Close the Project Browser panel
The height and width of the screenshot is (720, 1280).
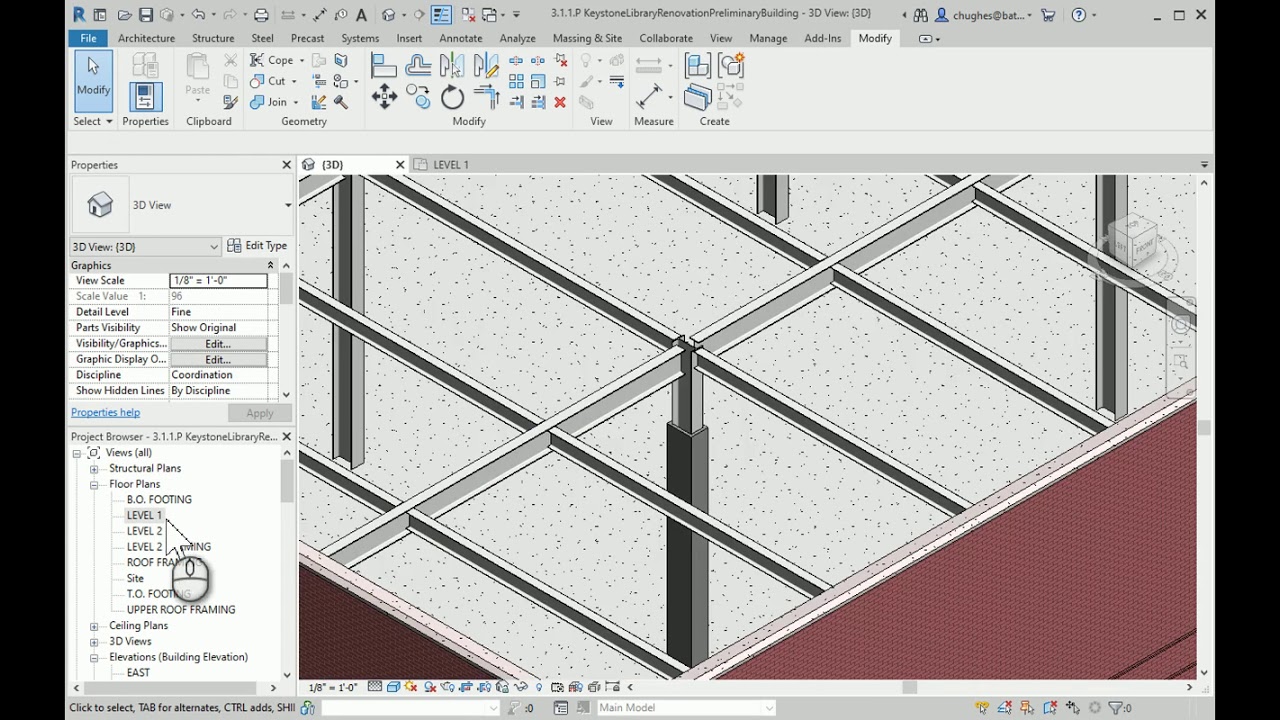[286, 437]
